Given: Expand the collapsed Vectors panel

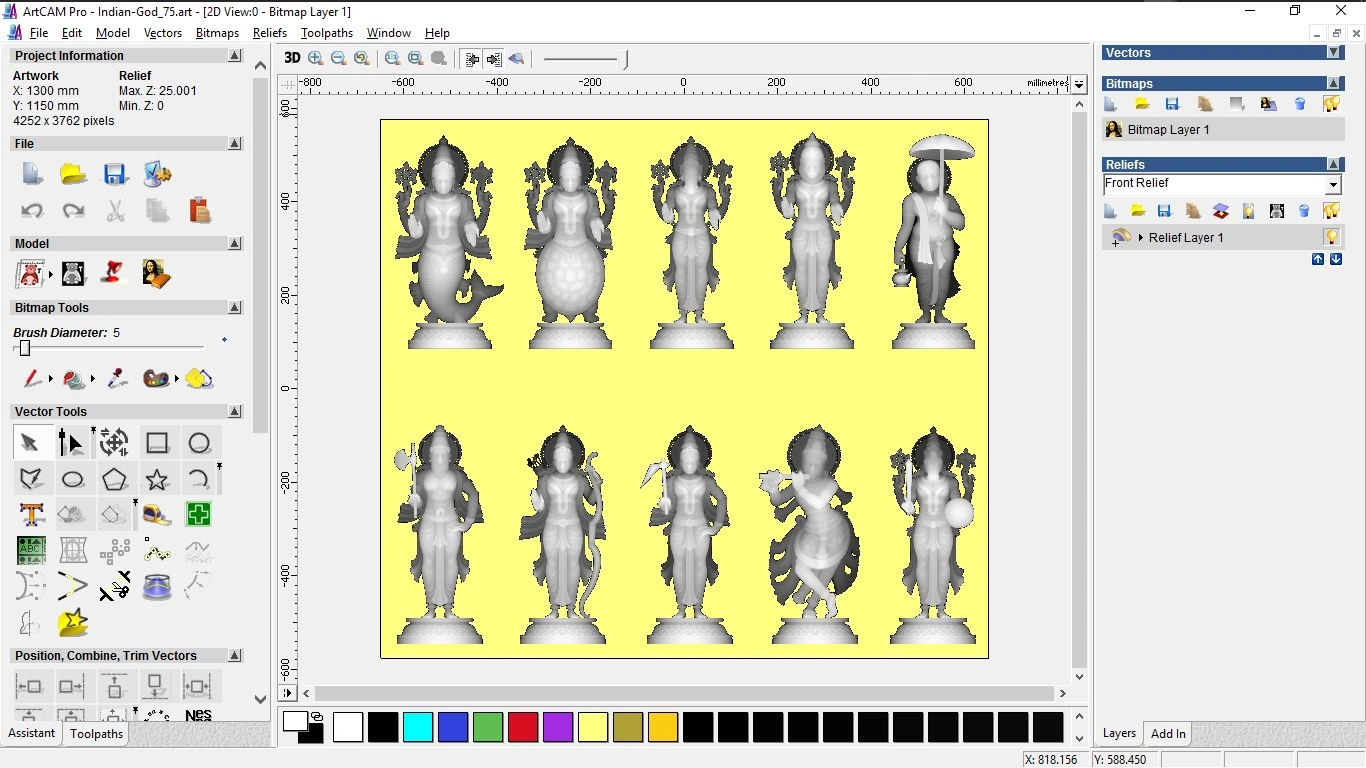Looking at the screenshot, I should [1333, 53].
